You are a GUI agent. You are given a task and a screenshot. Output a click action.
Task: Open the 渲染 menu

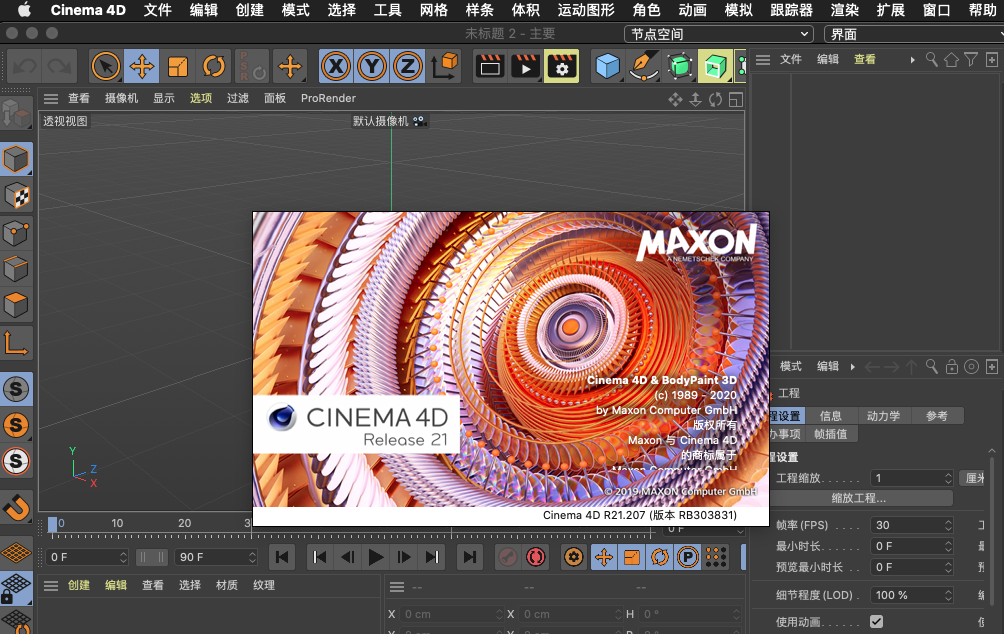pyautogui.click(x=845, y=10)
